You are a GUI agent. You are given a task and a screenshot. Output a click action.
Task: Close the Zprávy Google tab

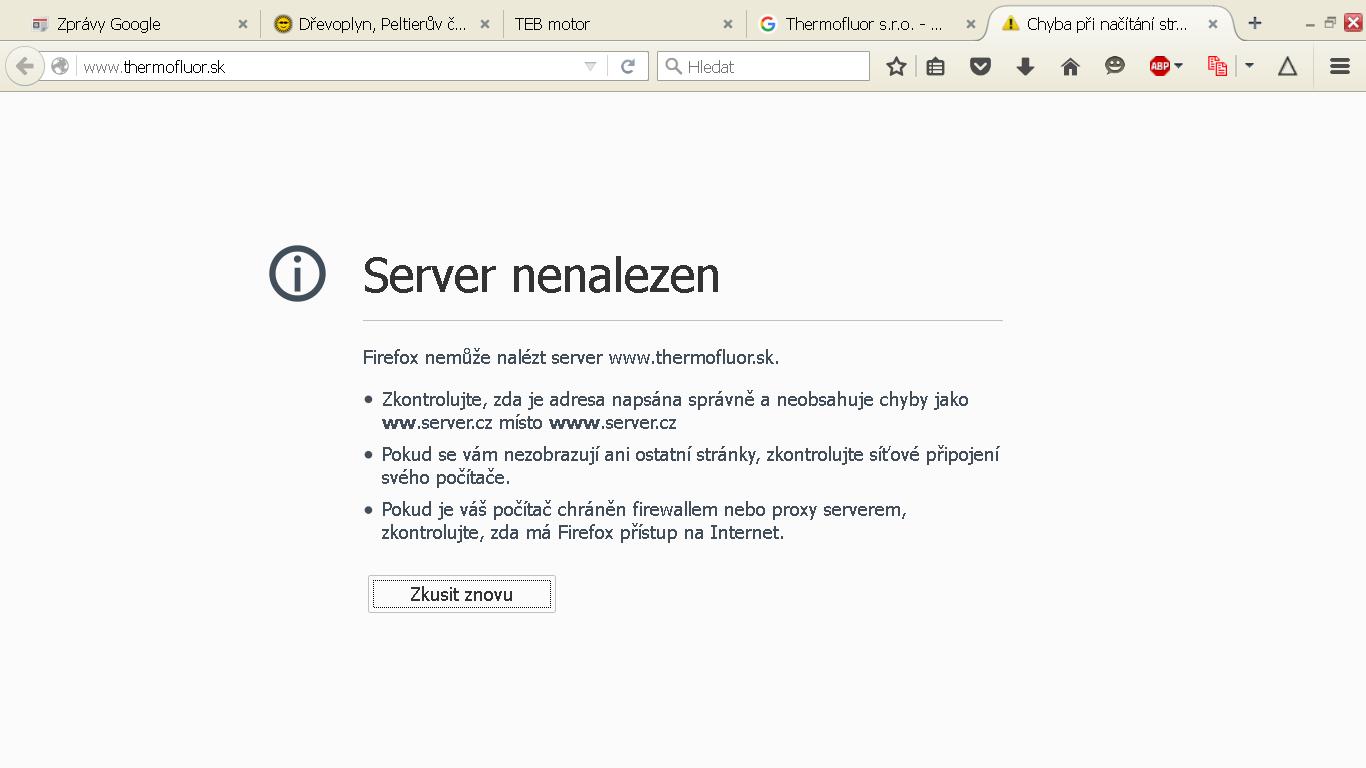click(x=242, y=24)
